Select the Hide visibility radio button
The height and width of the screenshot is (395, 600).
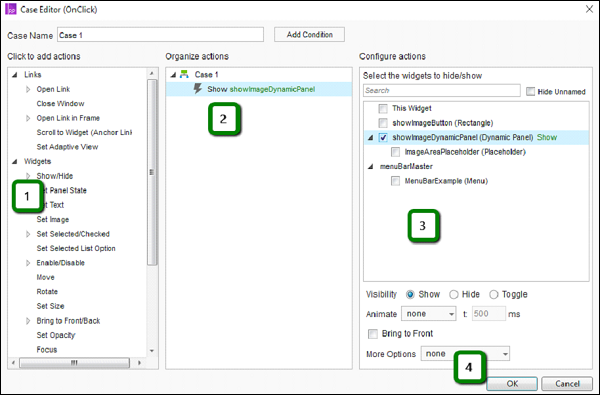coord(454,294)
